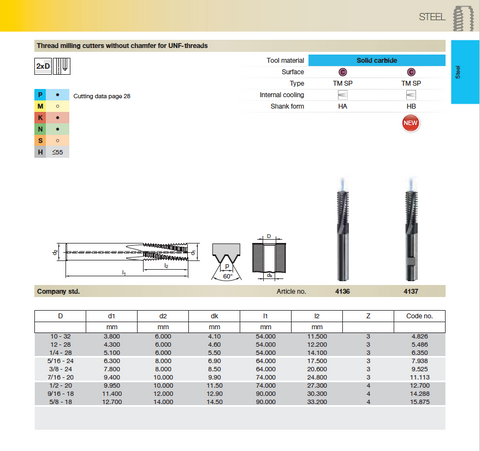This screenshot has height=451, width=480.
Task: Click code number 15.875 in the table
Action: click(x=420, y=402)
